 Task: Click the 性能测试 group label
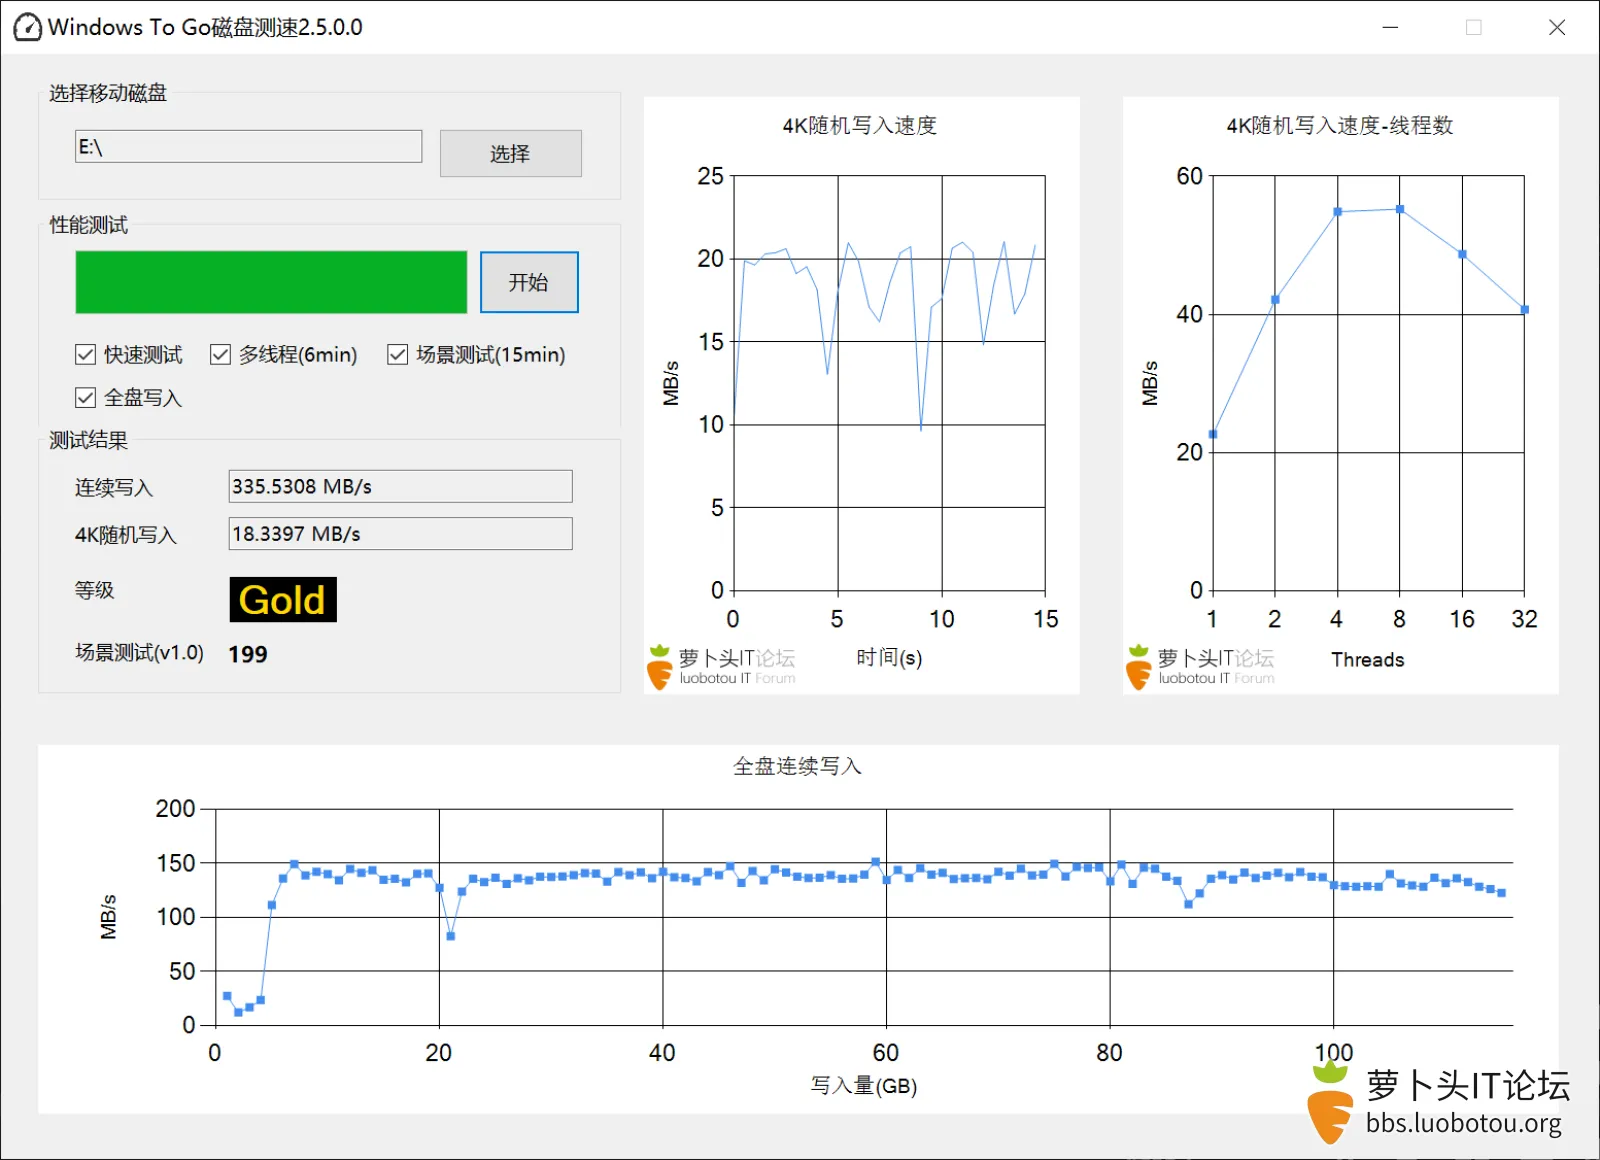[x=89, y=226]
